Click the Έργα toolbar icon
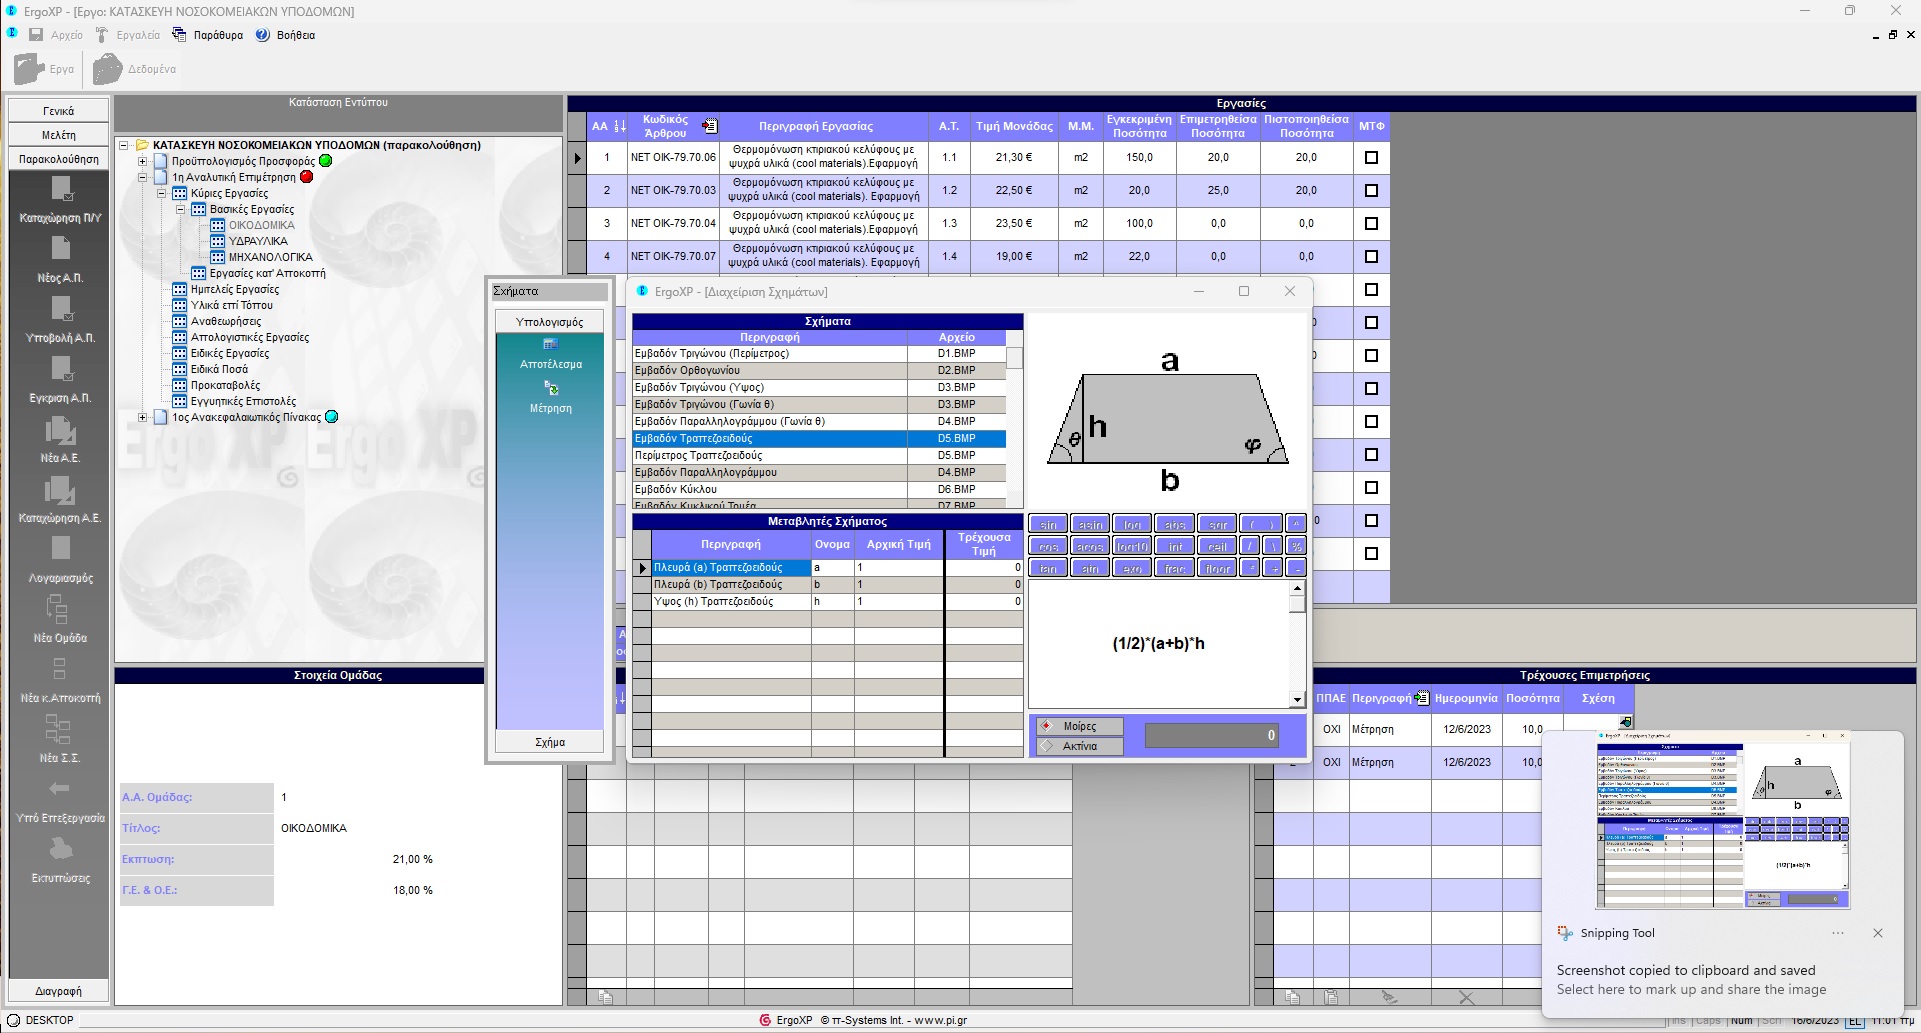This screenshot has width=1921, height=1033. coord(31,69)
